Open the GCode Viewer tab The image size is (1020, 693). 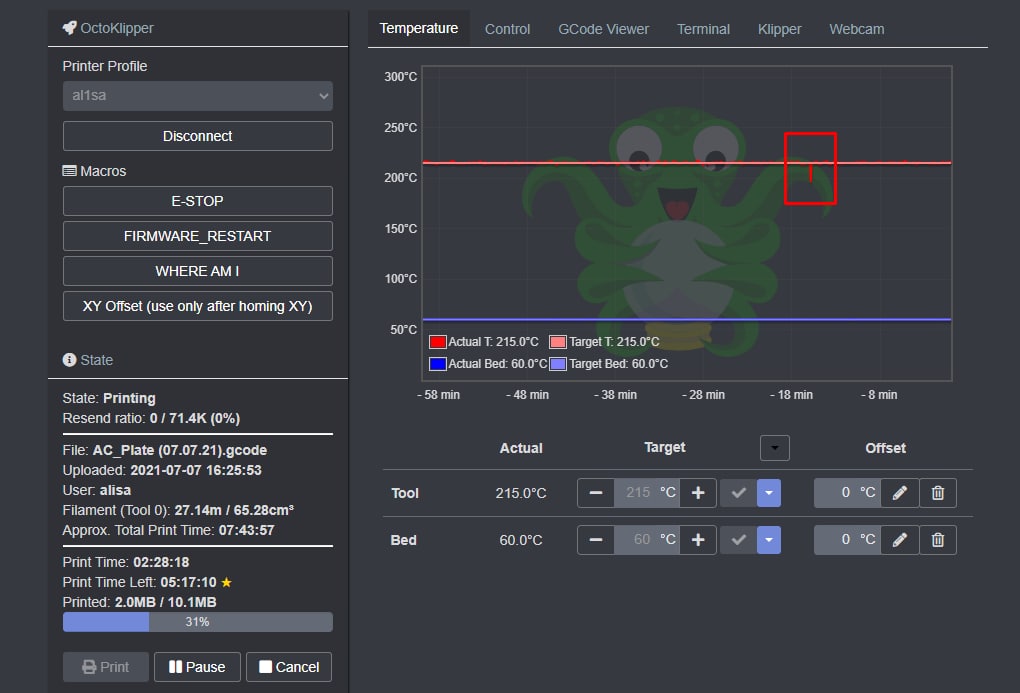click(604, 29)
